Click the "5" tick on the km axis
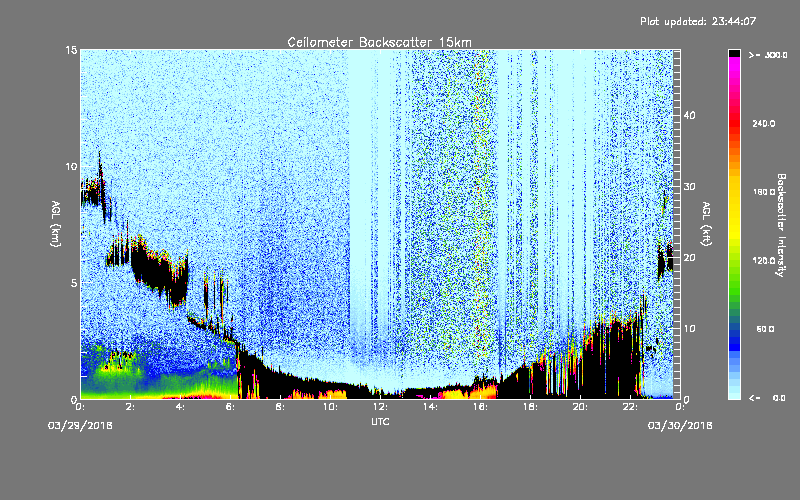 tap(74, 283)
